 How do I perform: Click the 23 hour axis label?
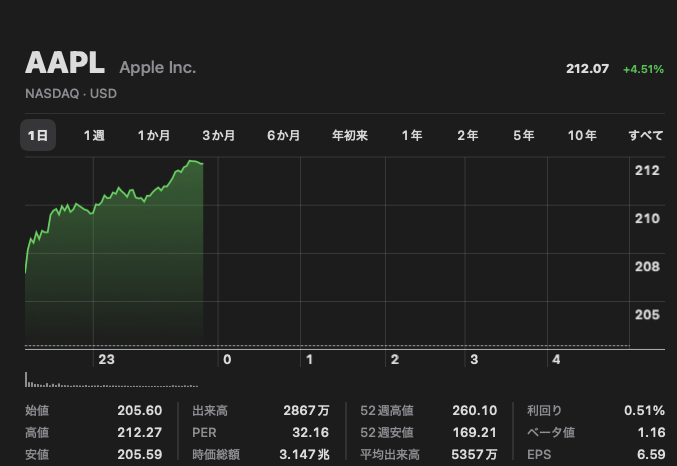point(107,359)
